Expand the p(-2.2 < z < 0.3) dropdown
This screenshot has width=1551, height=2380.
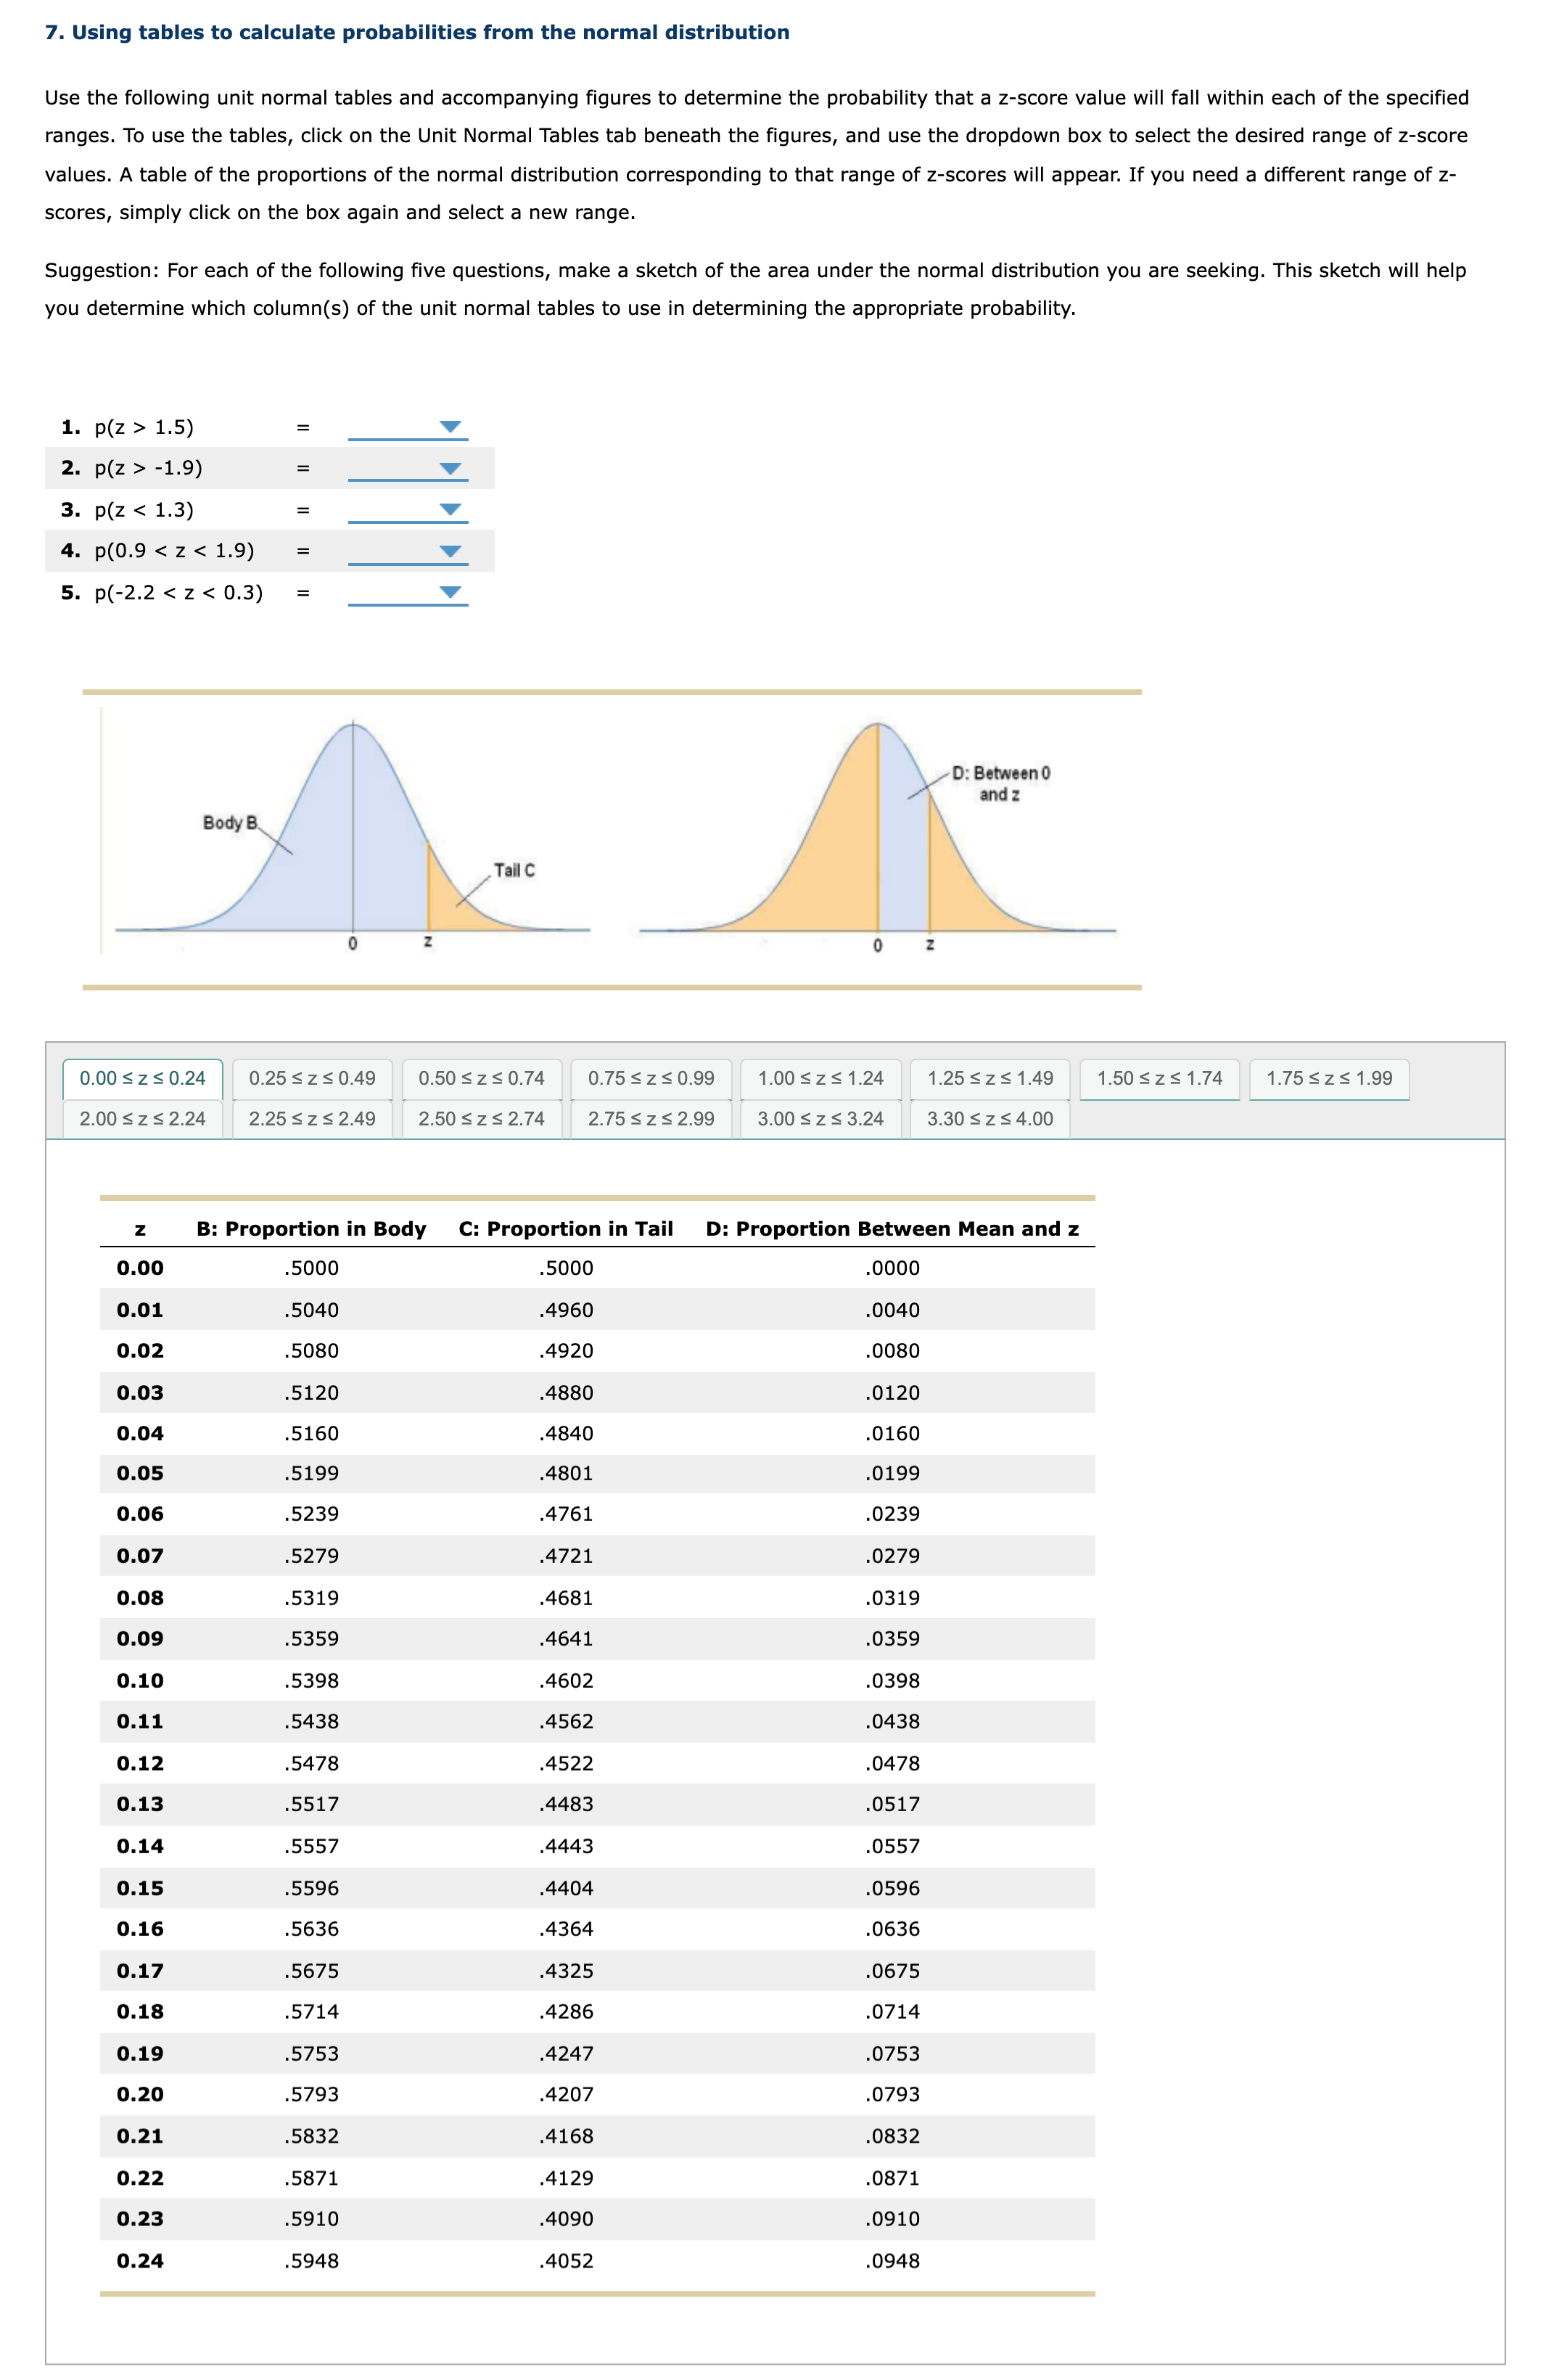tap(408, 593)
